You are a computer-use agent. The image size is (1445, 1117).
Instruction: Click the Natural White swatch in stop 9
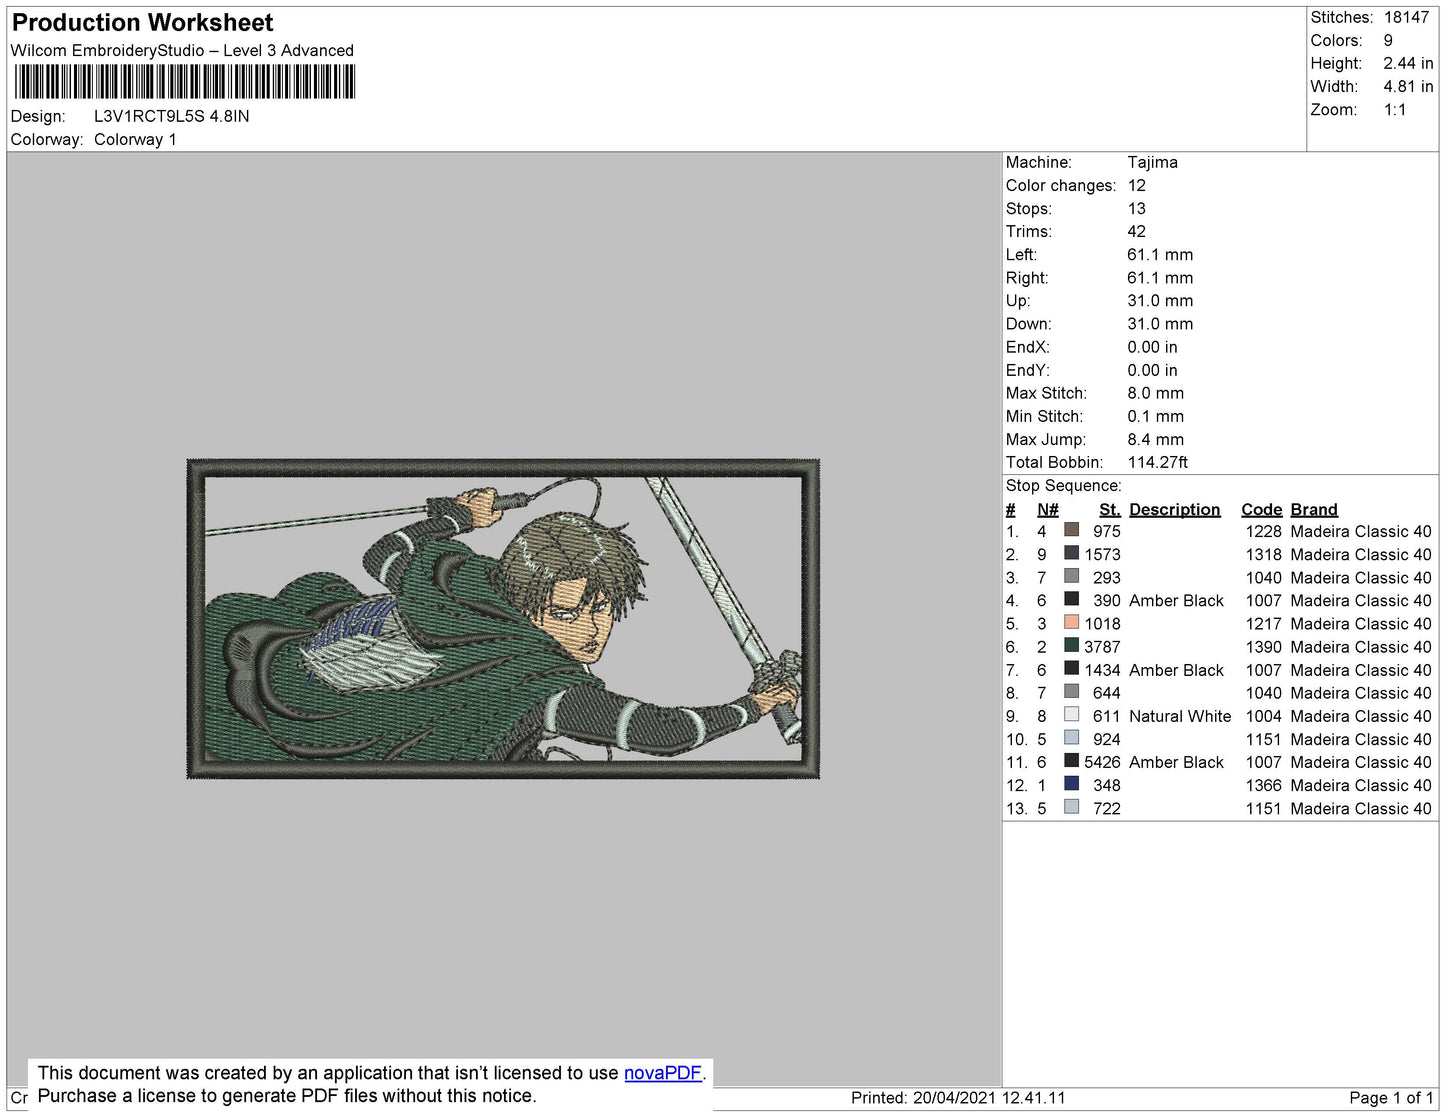1071,715
